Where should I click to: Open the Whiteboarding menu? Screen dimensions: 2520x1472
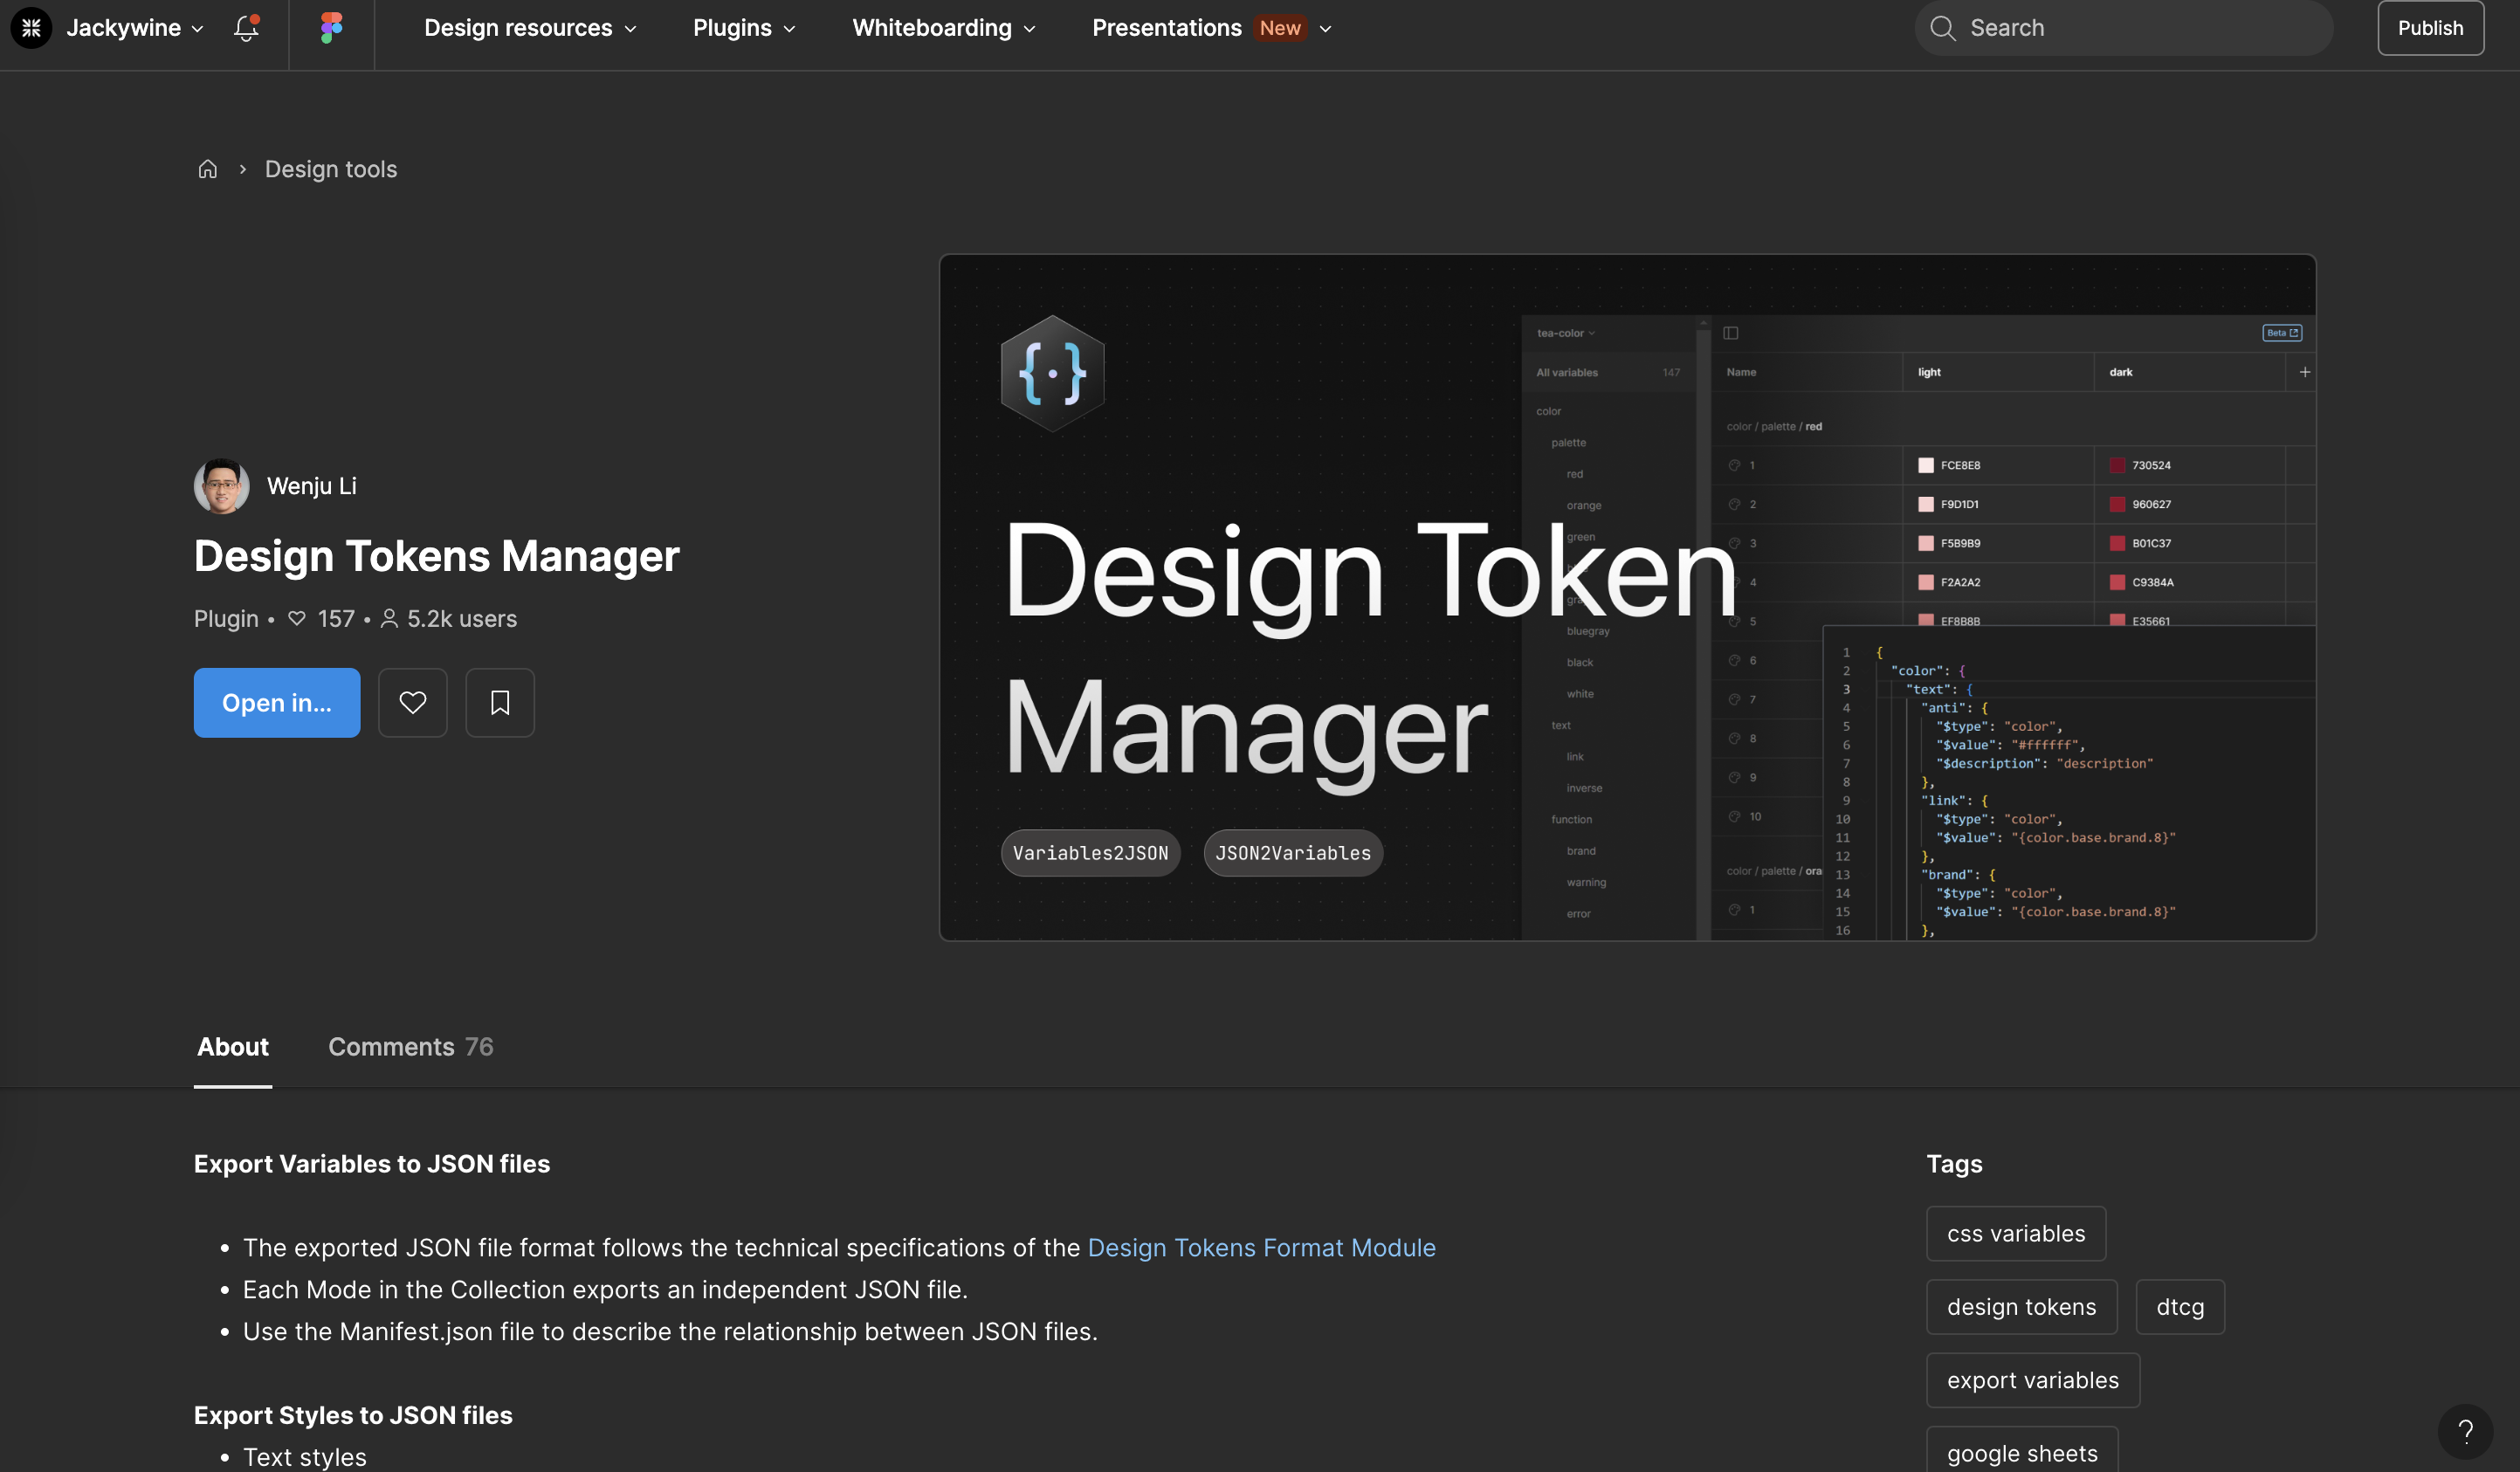[x=943, y=28]
